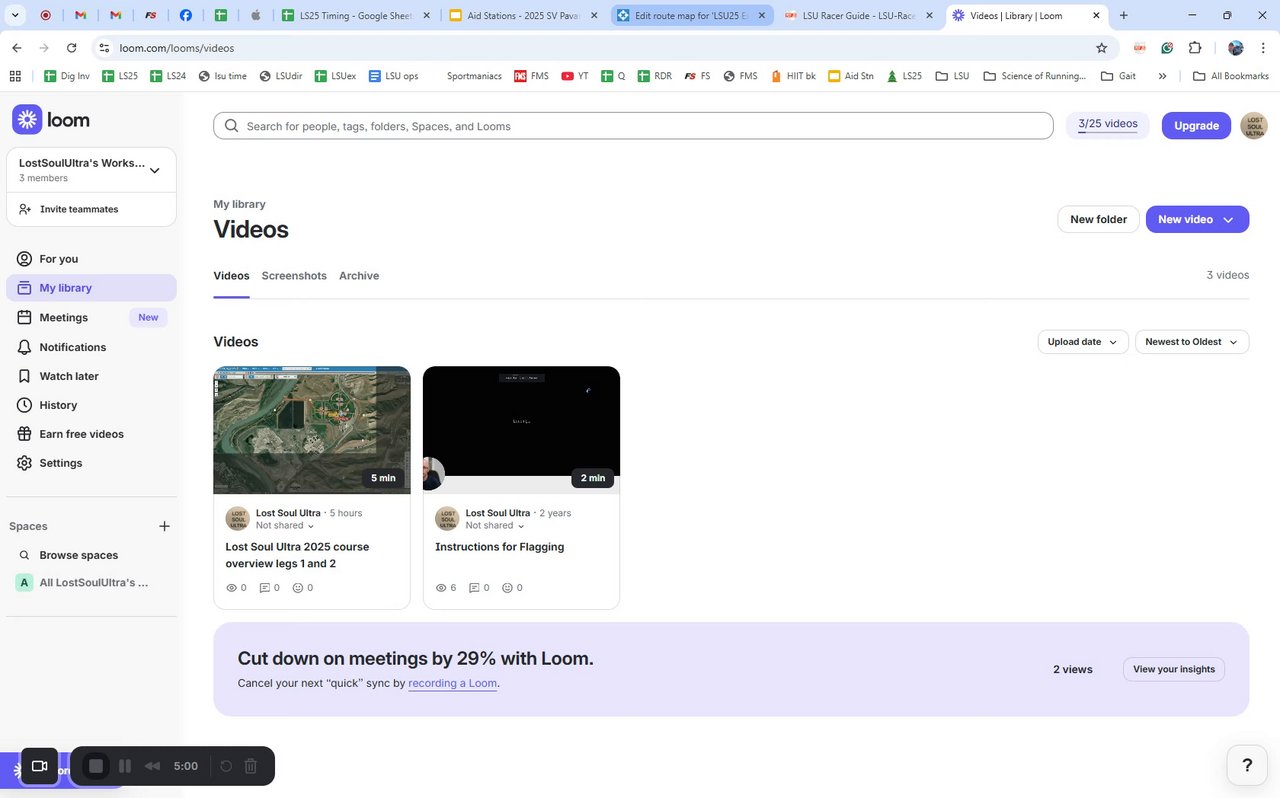Open the All Bookmarks folder
The image size is (1280, 798).
(1230, 76)
